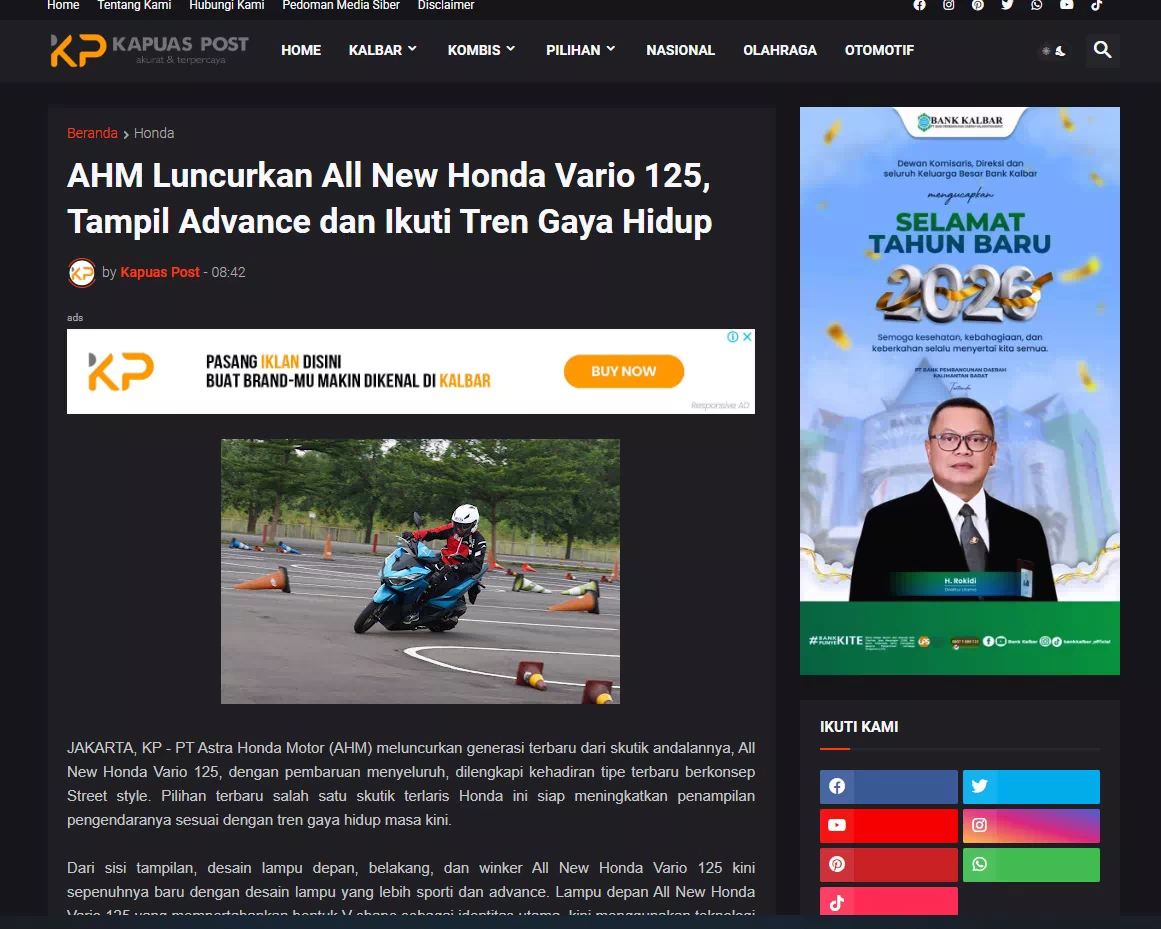The height and width of the screenshot is (929, 1161).
Task: Open Bank Kalbar Selamat Tahun Baru ad
Action: click(x=960, y=391)
